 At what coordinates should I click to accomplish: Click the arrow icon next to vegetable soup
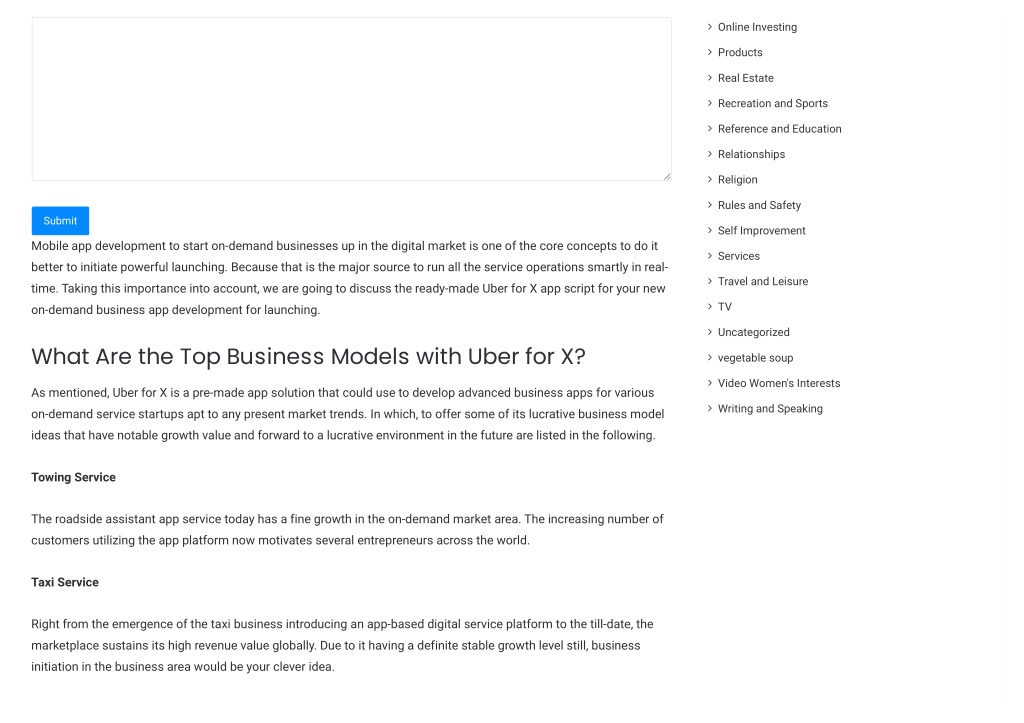[x=710, y=357]
